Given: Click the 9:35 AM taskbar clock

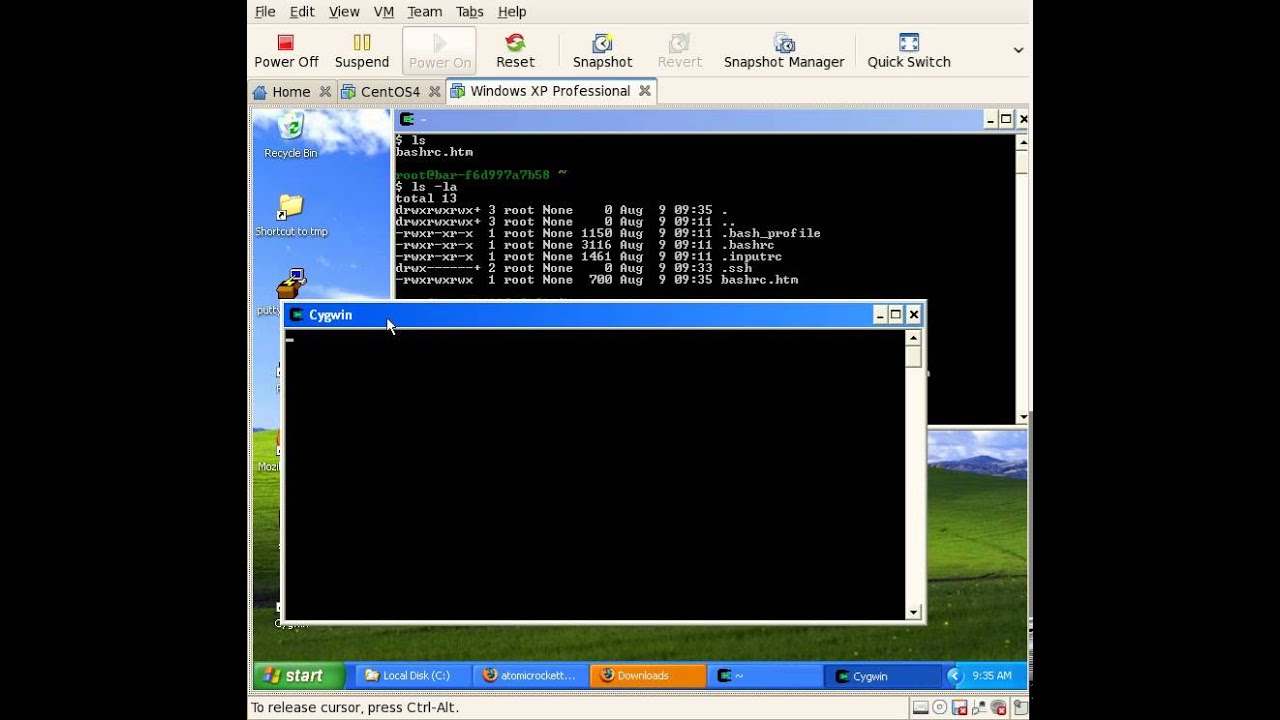Looking at the screenshot, I should click(992, 676).
